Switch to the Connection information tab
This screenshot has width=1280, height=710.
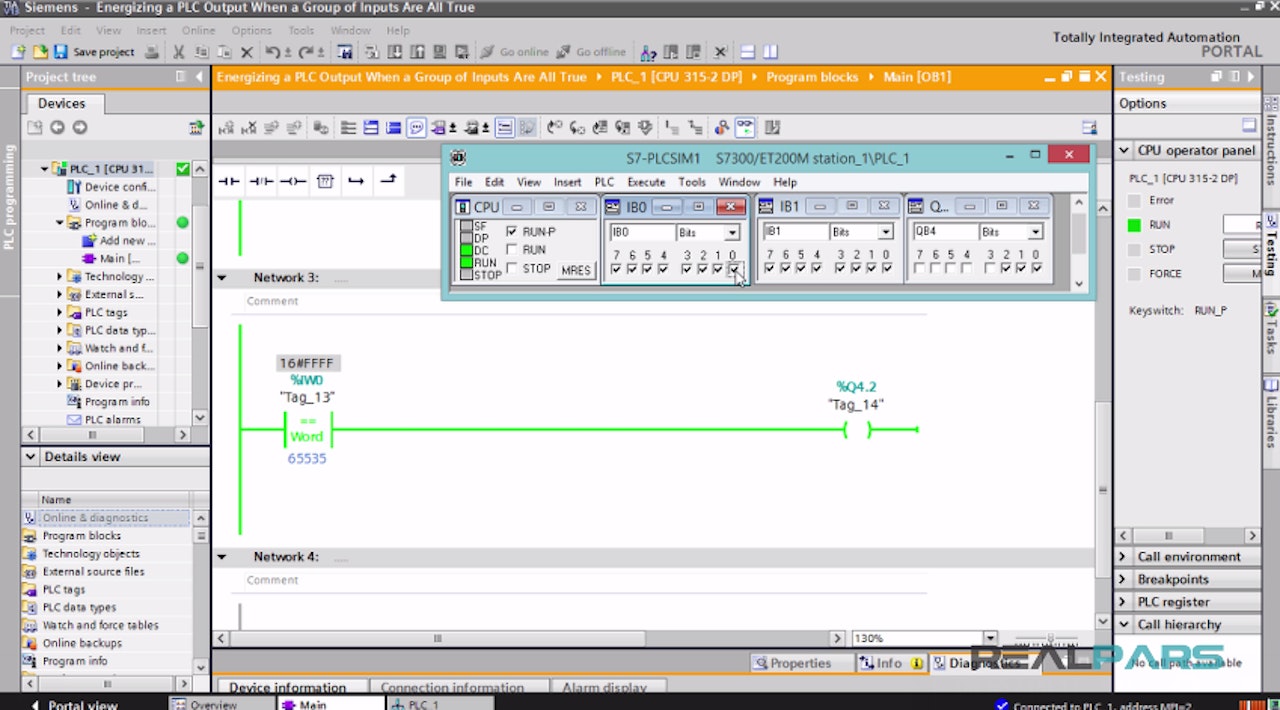tap(451, 687)
